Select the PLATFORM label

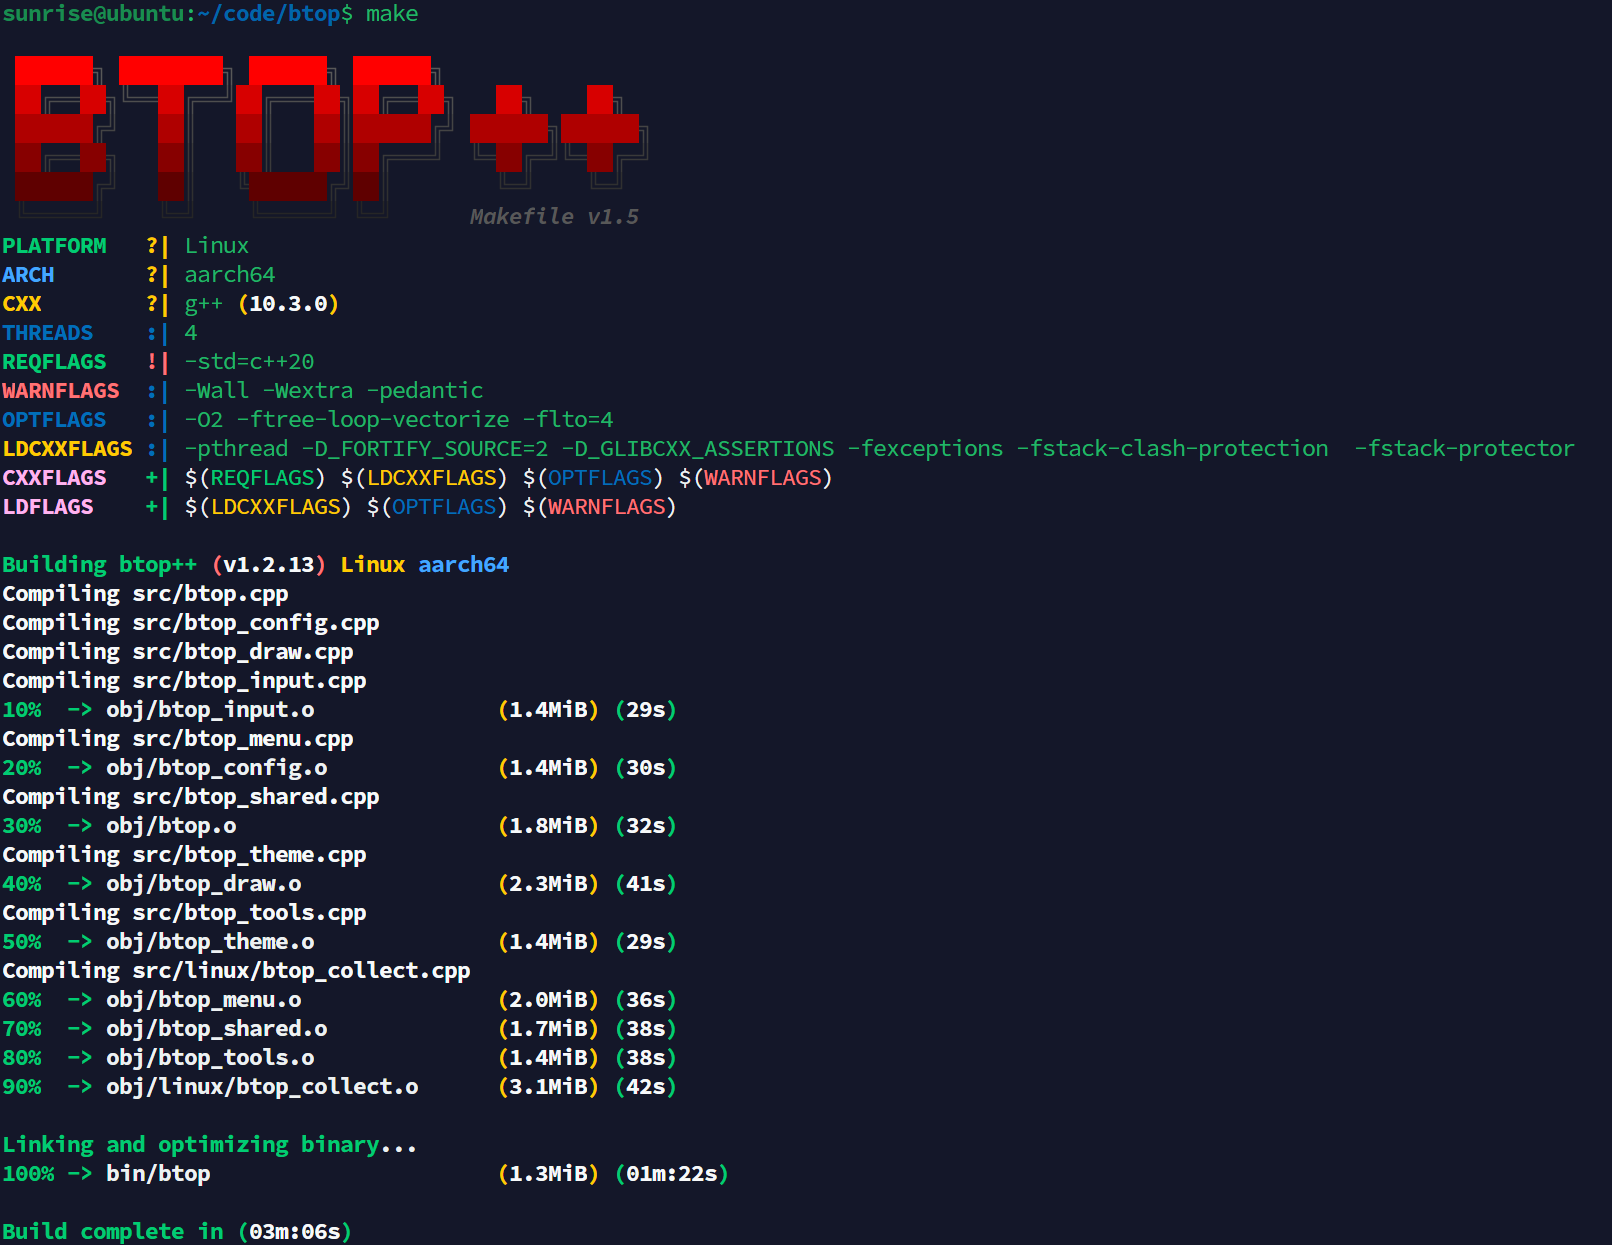tap(54, 246)
